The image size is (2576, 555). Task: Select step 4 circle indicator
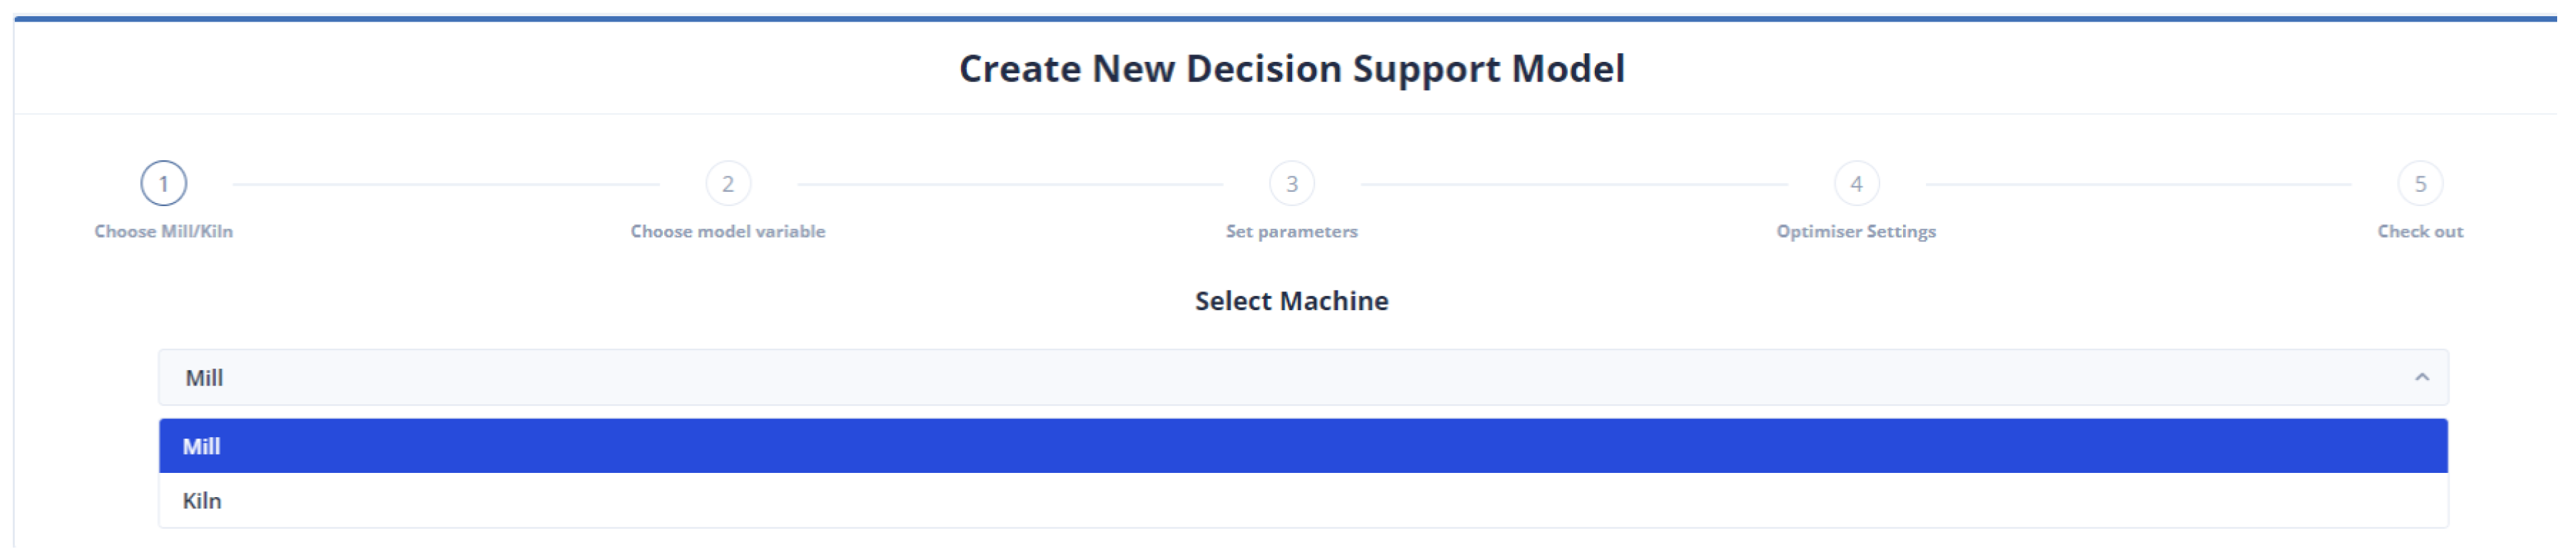click(x=1856, y=184)
